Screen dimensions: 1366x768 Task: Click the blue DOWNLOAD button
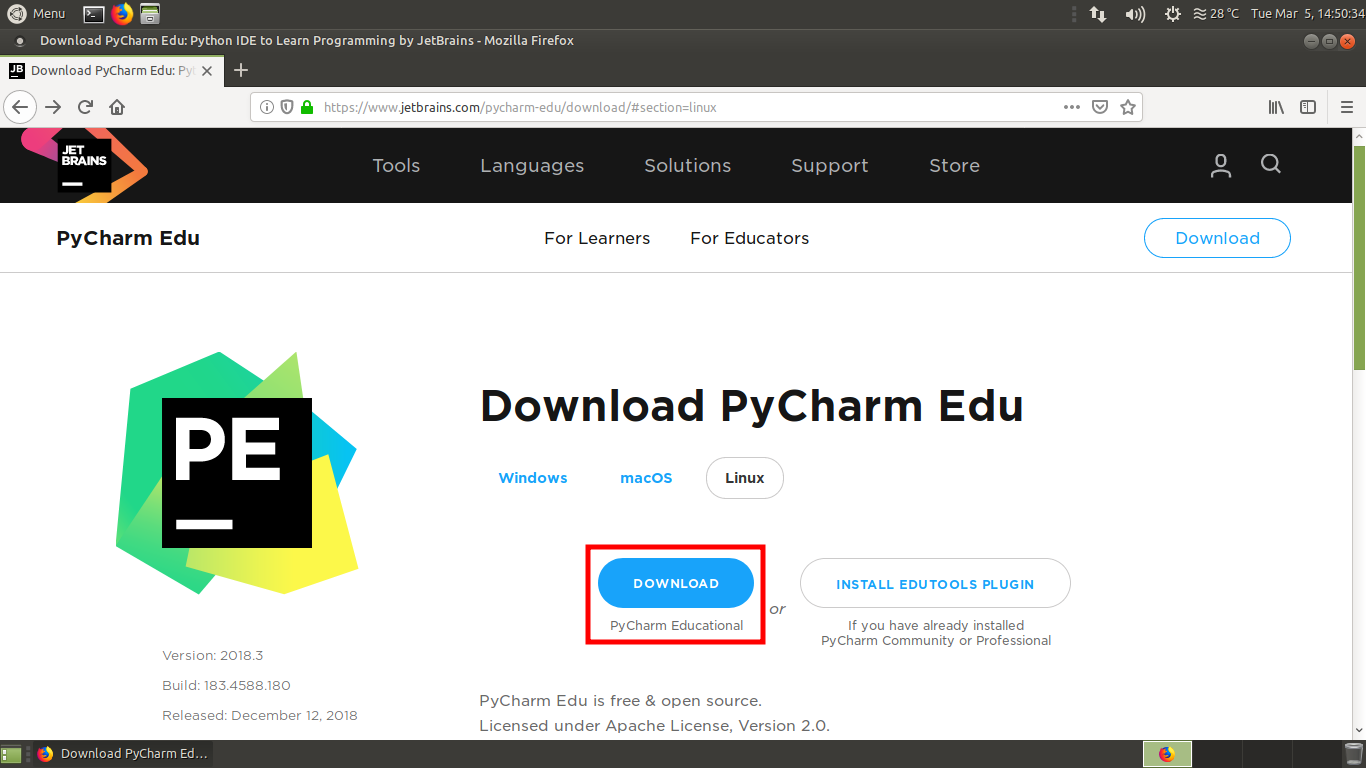coord(676,583)
